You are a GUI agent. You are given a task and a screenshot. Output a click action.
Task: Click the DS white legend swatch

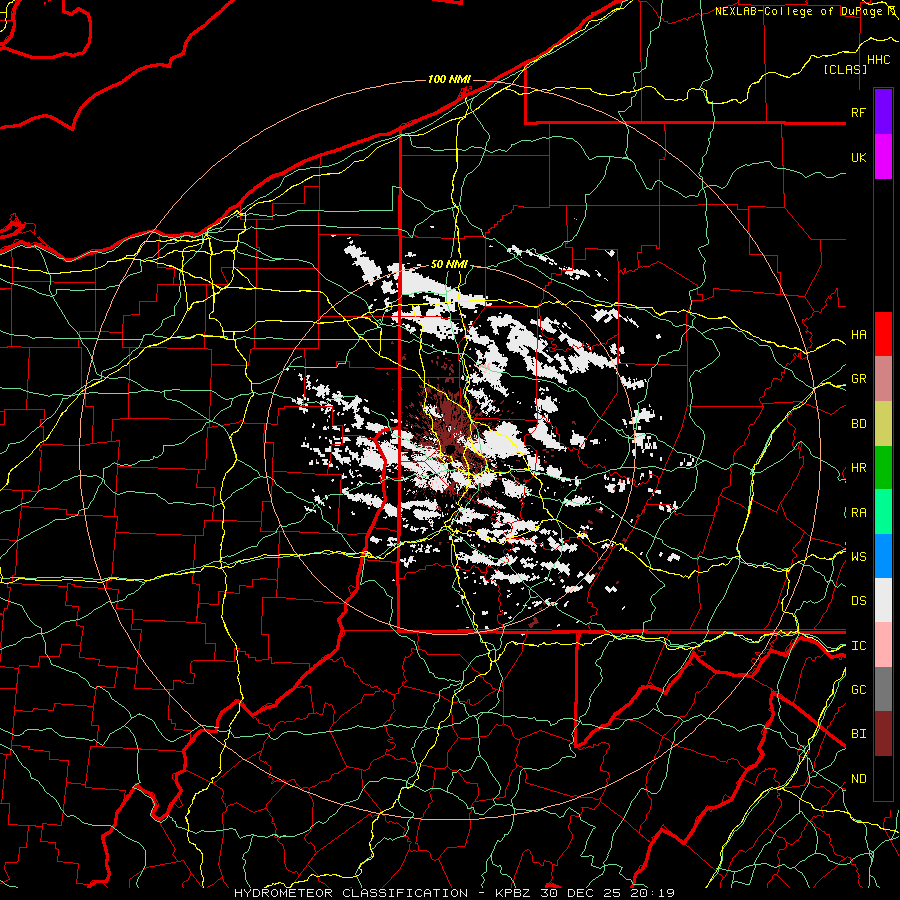pos(883,600)
